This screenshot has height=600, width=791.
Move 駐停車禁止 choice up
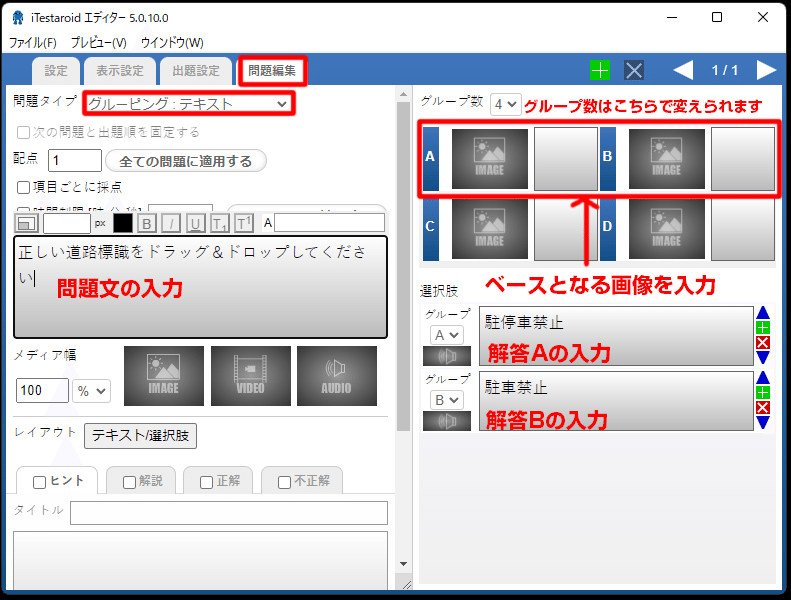tap(763, 312)
